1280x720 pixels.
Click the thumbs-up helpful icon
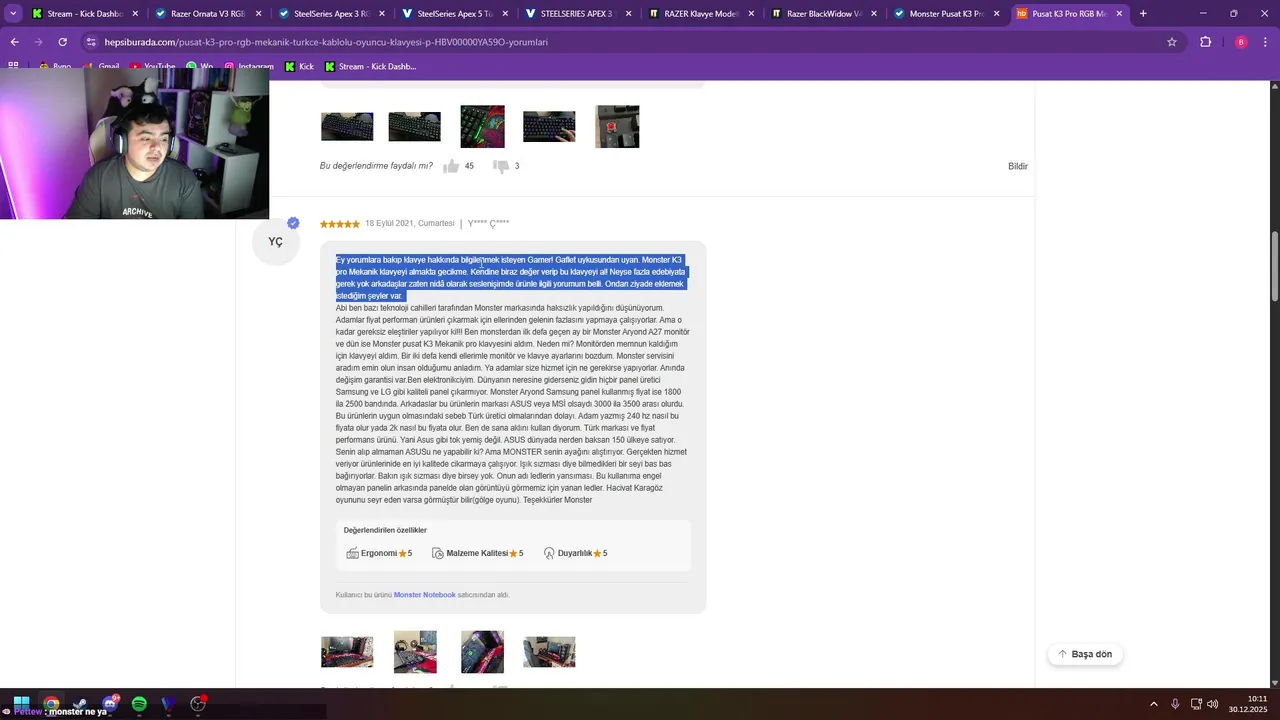[451, 166]
